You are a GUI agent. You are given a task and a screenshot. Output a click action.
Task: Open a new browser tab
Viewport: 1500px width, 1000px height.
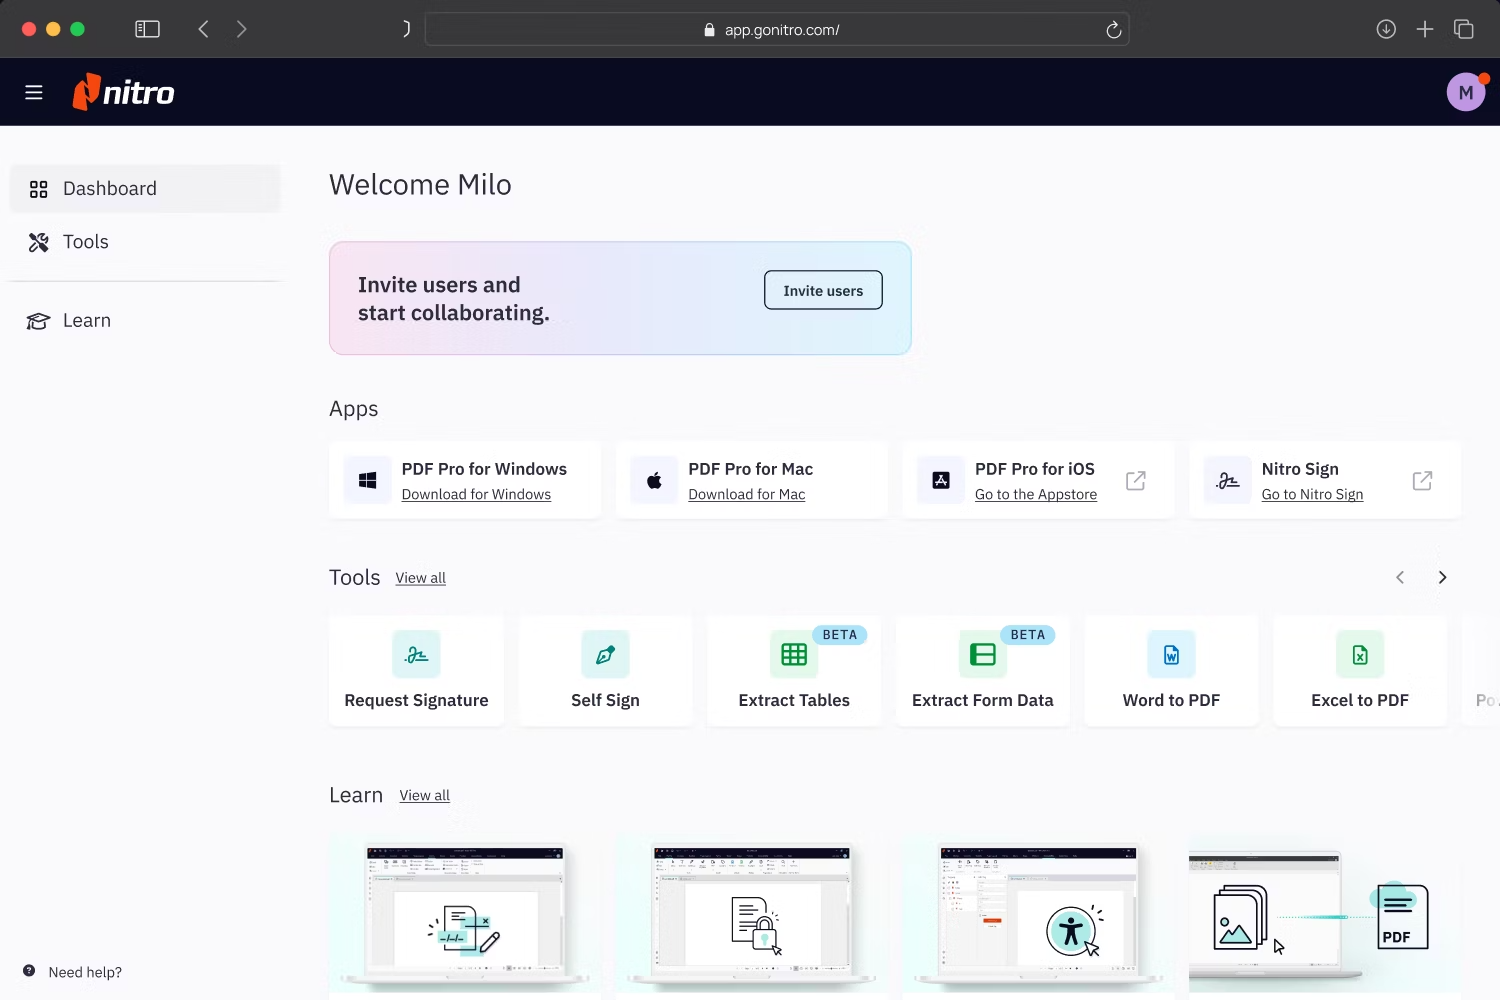click(1425, 29)
